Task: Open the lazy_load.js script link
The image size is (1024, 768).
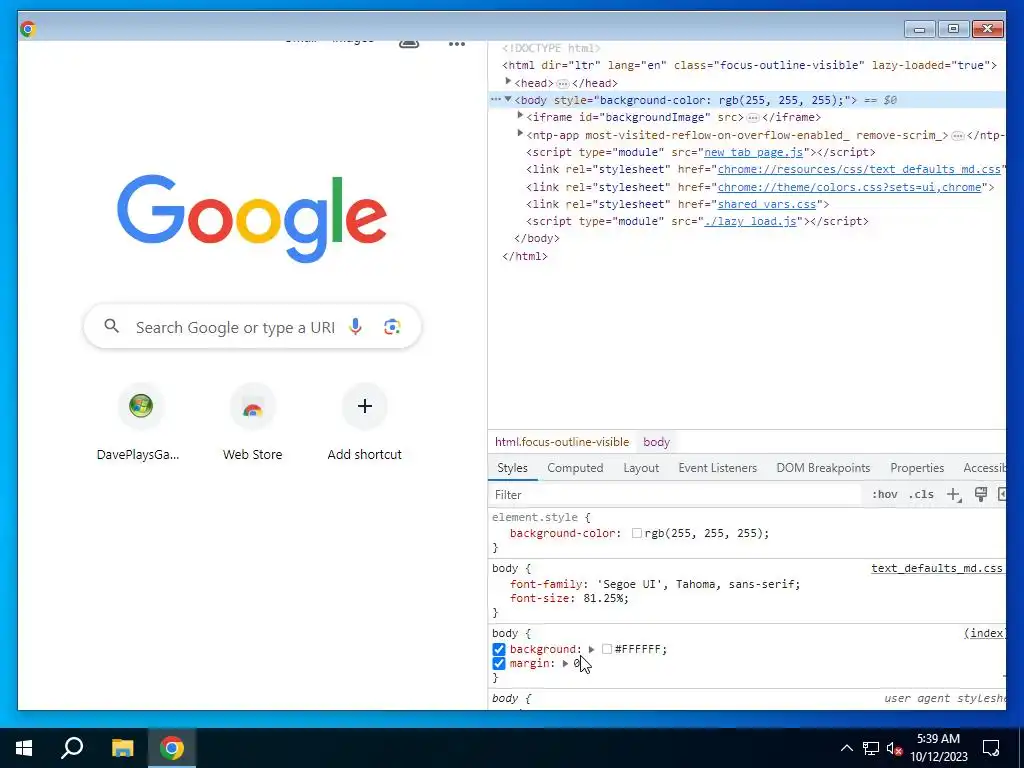Action: click(750, 221)
